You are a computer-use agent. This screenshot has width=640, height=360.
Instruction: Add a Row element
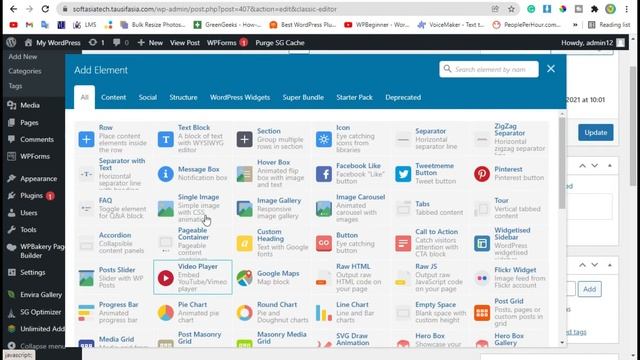(x=113, y=139)
